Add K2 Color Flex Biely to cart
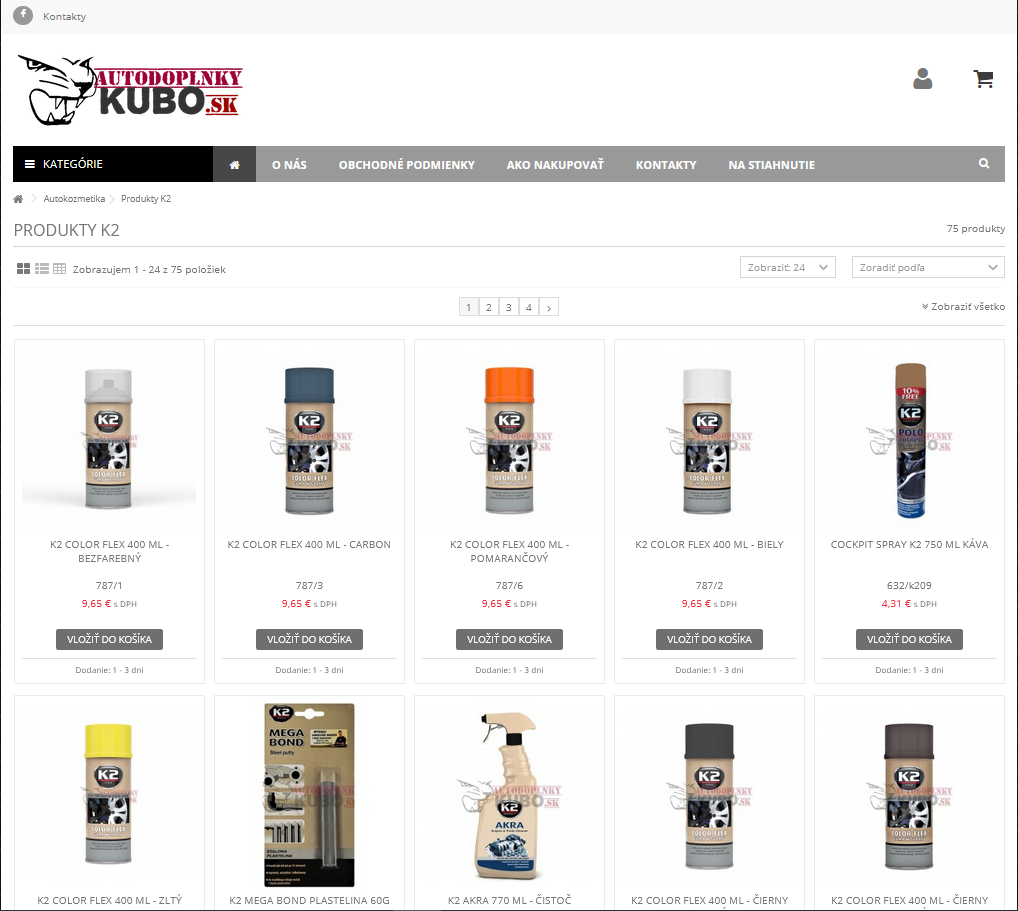Screen dimensions: 1018x911 click(709, 640)
